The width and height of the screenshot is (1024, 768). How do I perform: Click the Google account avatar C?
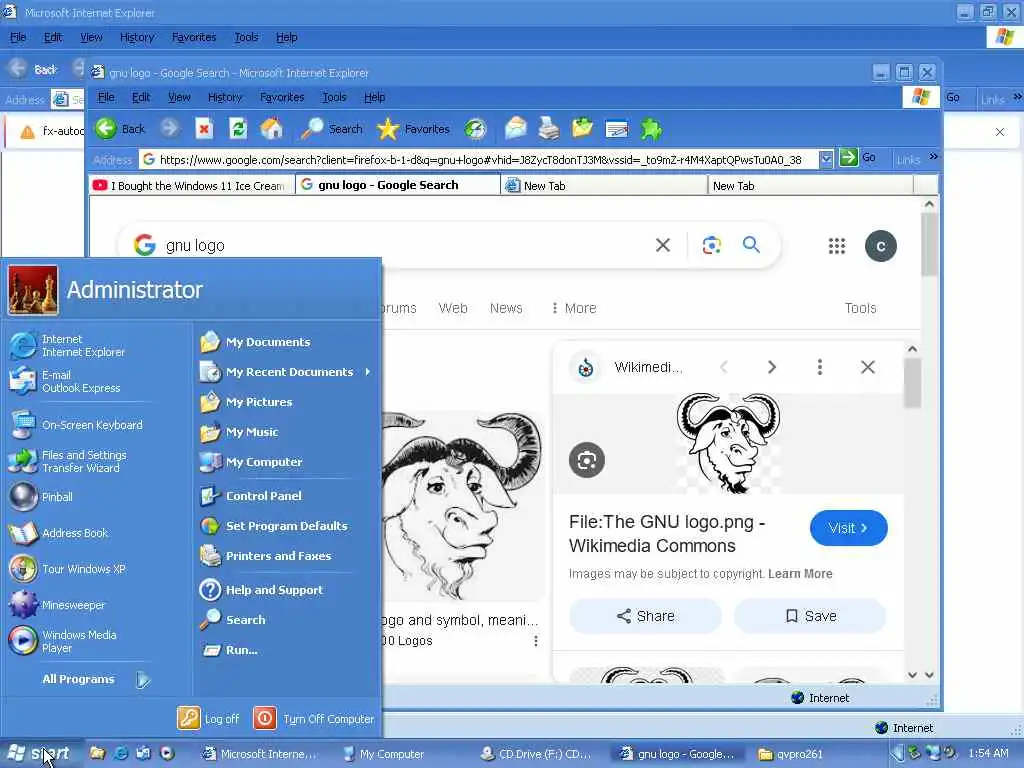880,246
